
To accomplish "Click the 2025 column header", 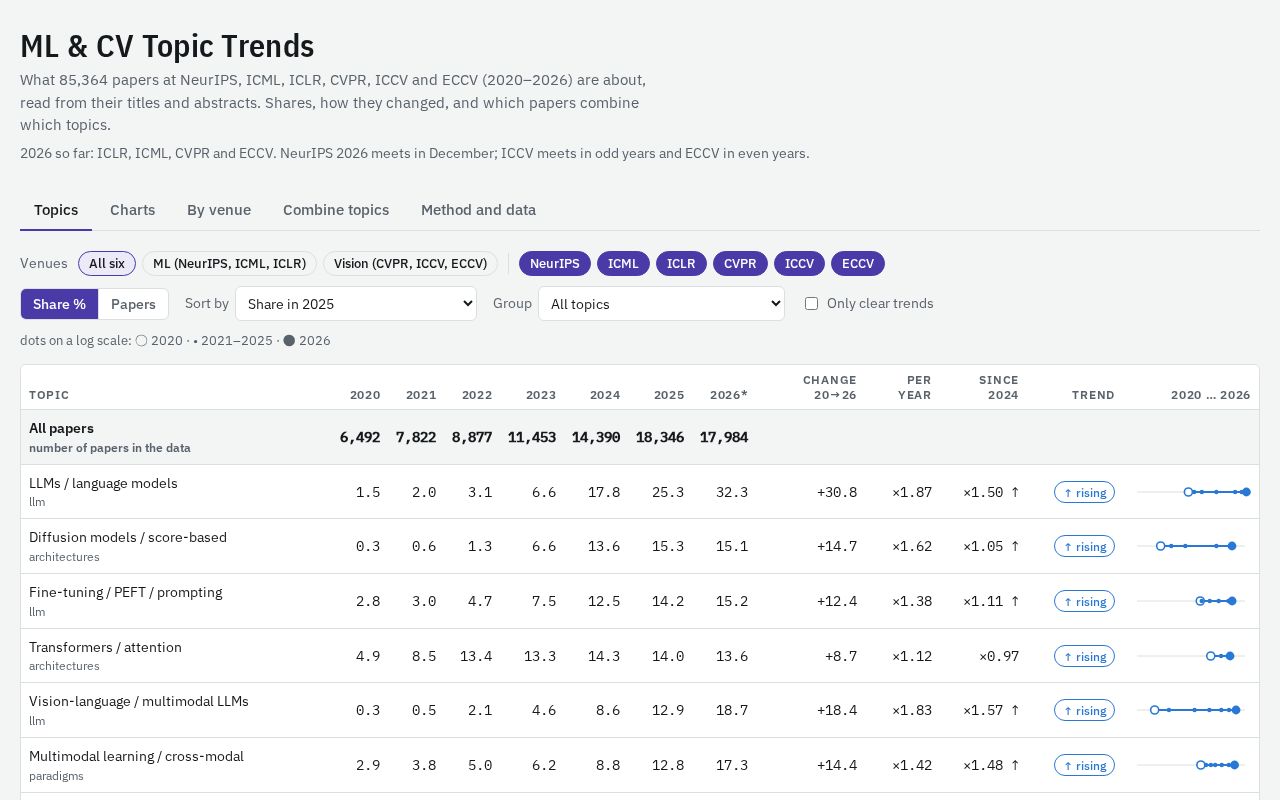I will click(669, 395).
